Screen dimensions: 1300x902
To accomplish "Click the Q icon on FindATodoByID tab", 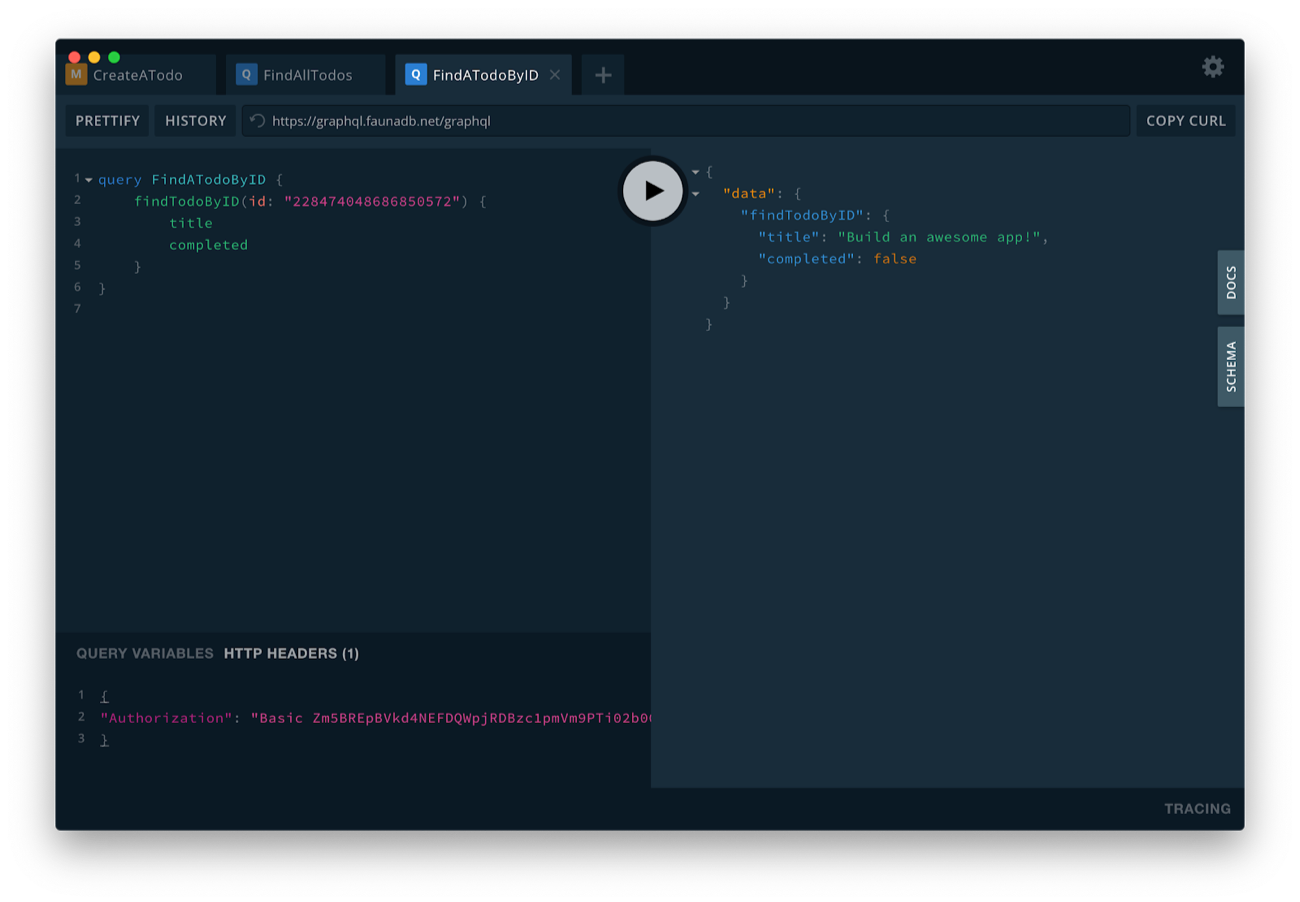I will tap(416, 75).
